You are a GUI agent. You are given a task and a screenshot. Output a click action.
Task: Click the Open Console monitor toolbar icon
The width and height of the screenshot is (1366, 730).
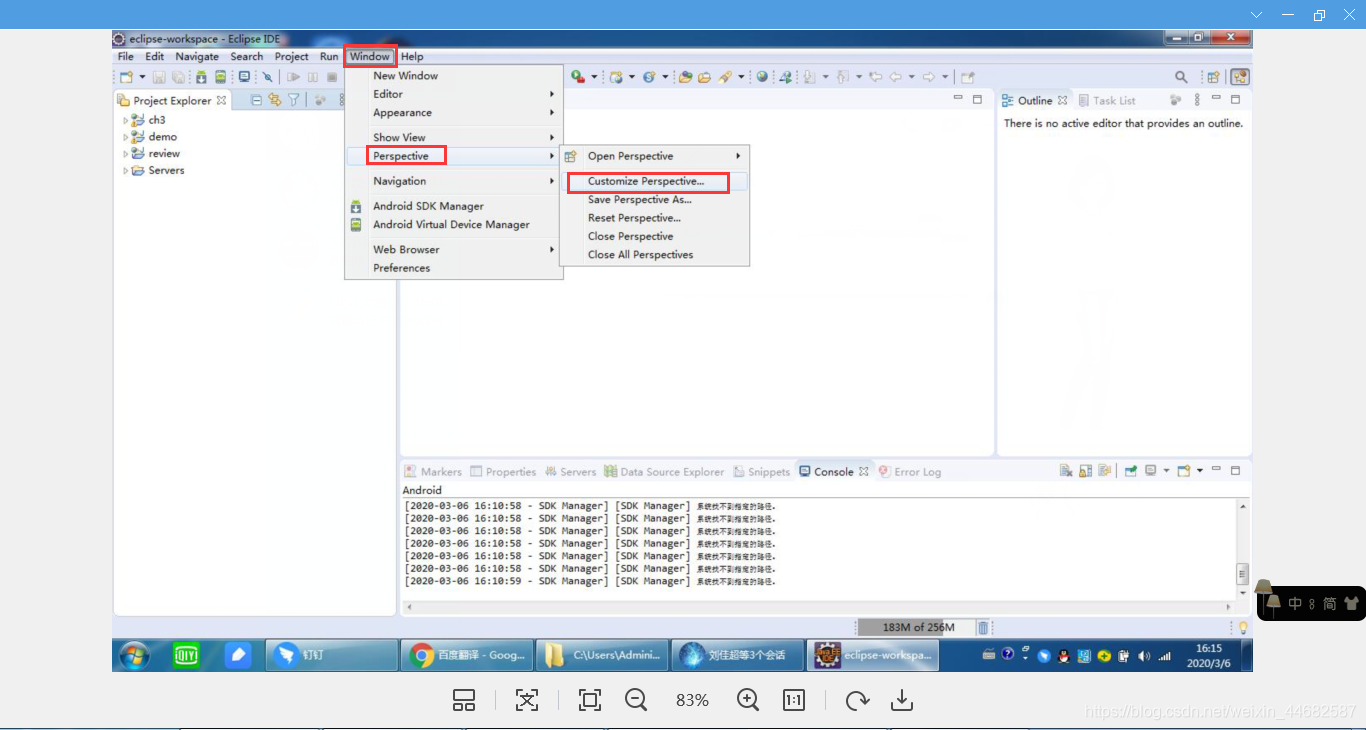pos(244,77)
